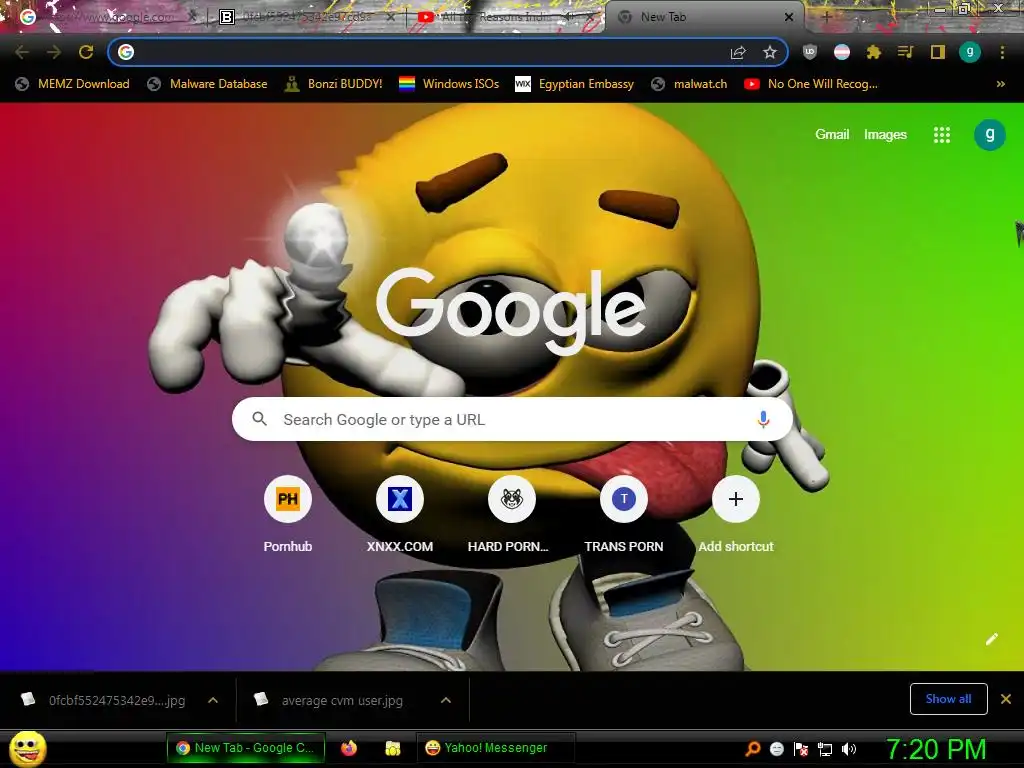Switch to New Tab - Google Chrome taskbar button

pos(246,748)
